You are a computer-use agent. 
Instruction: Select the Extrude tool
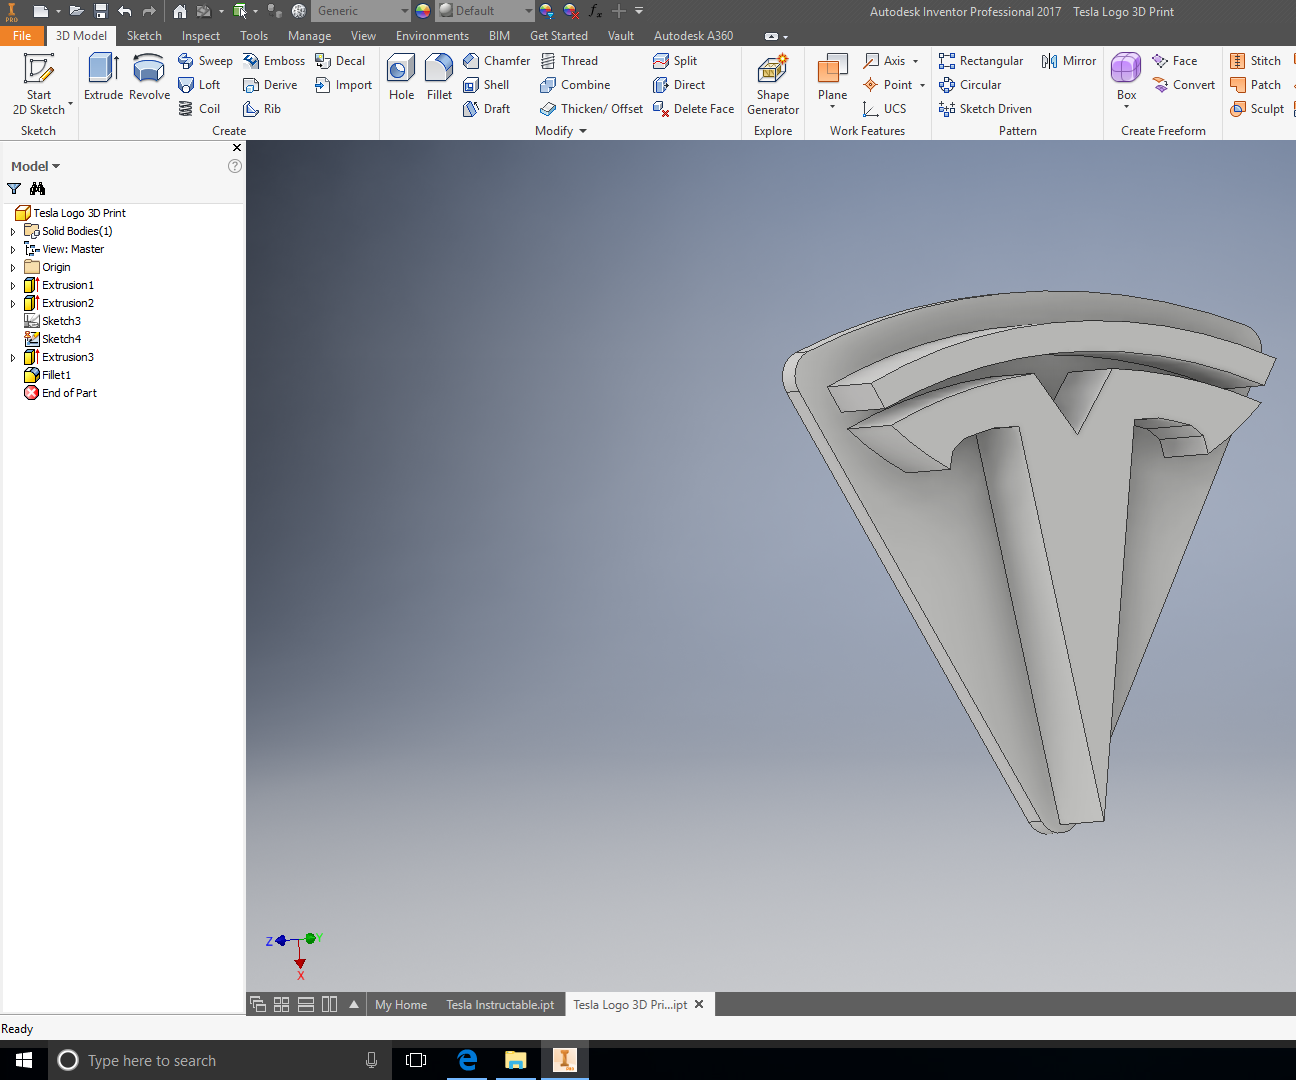103,77
